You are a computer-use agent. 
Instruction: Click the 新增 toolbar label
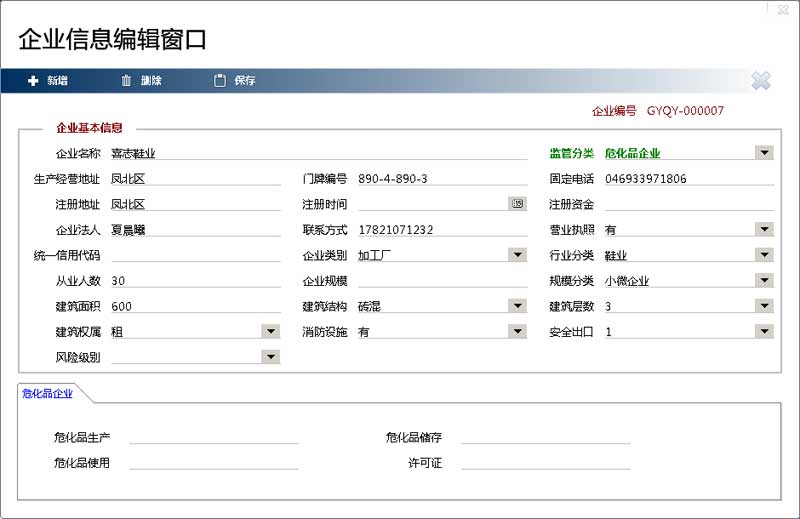[58, 80]
